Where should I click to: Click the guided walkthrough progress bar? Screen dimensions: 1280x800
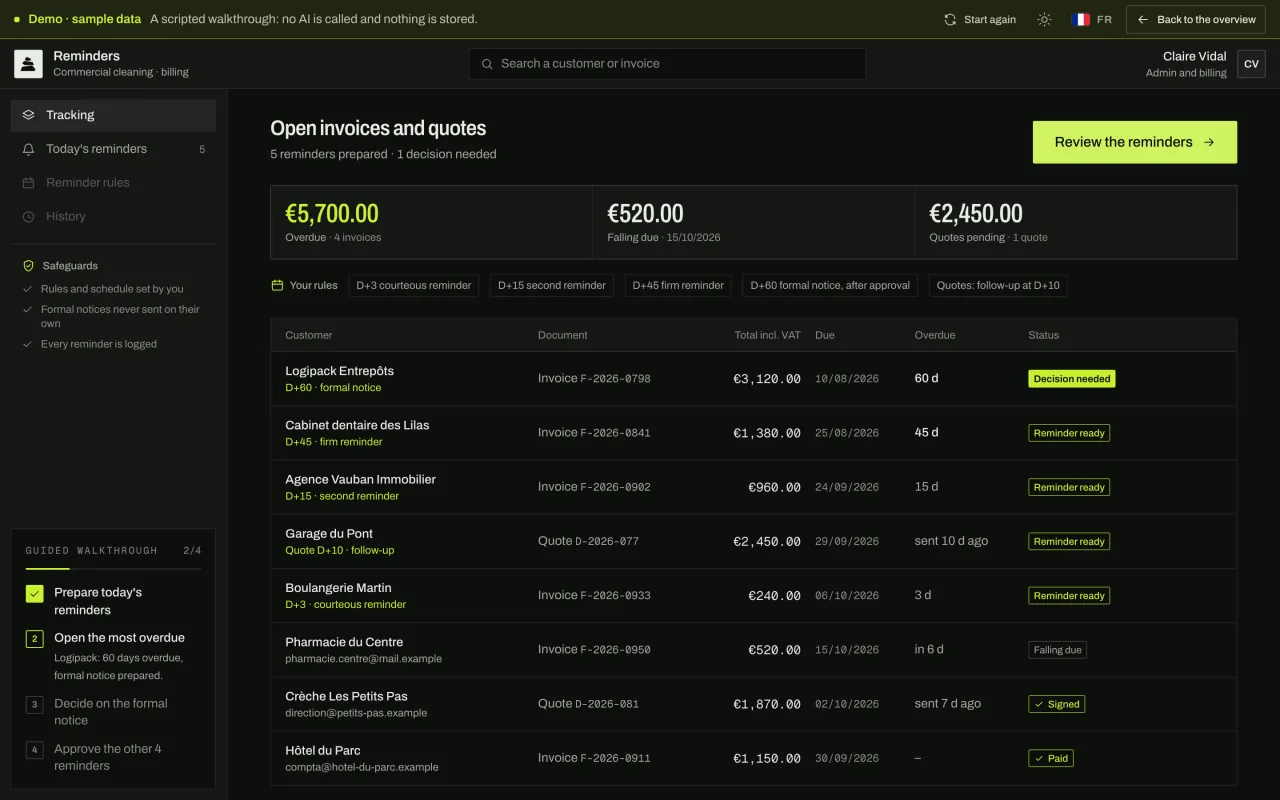coord(113,569)
